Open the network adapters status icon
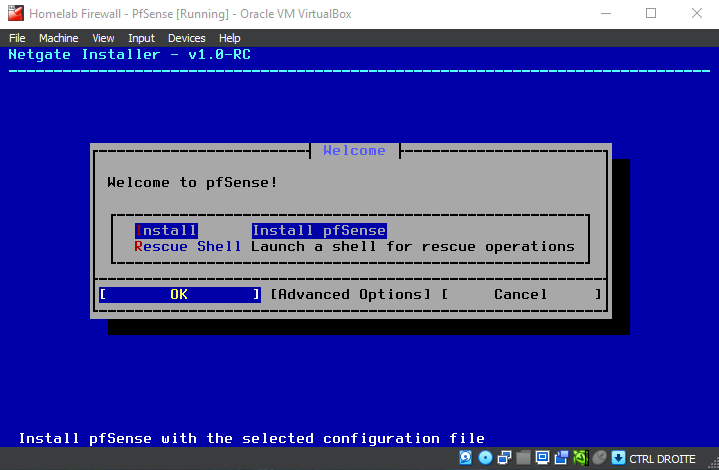 (504, 458)
